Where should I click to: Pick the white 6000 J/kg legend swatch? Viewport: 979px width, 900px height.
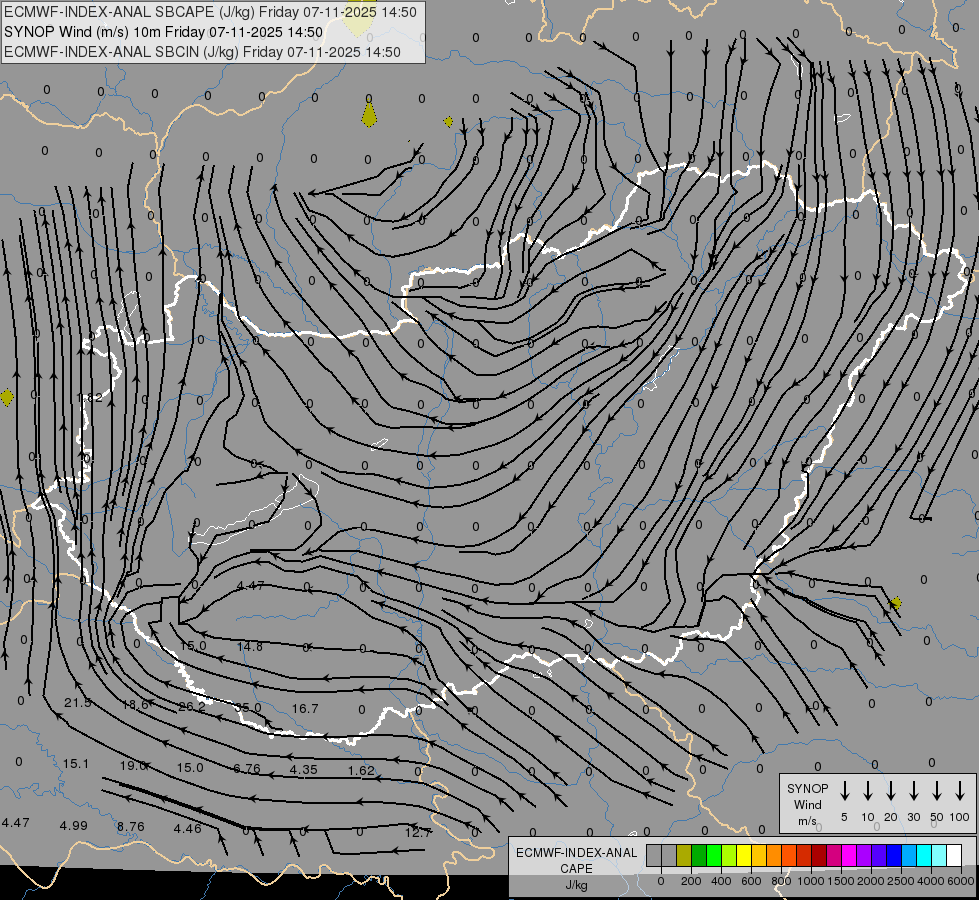click(x=954, y=855)
